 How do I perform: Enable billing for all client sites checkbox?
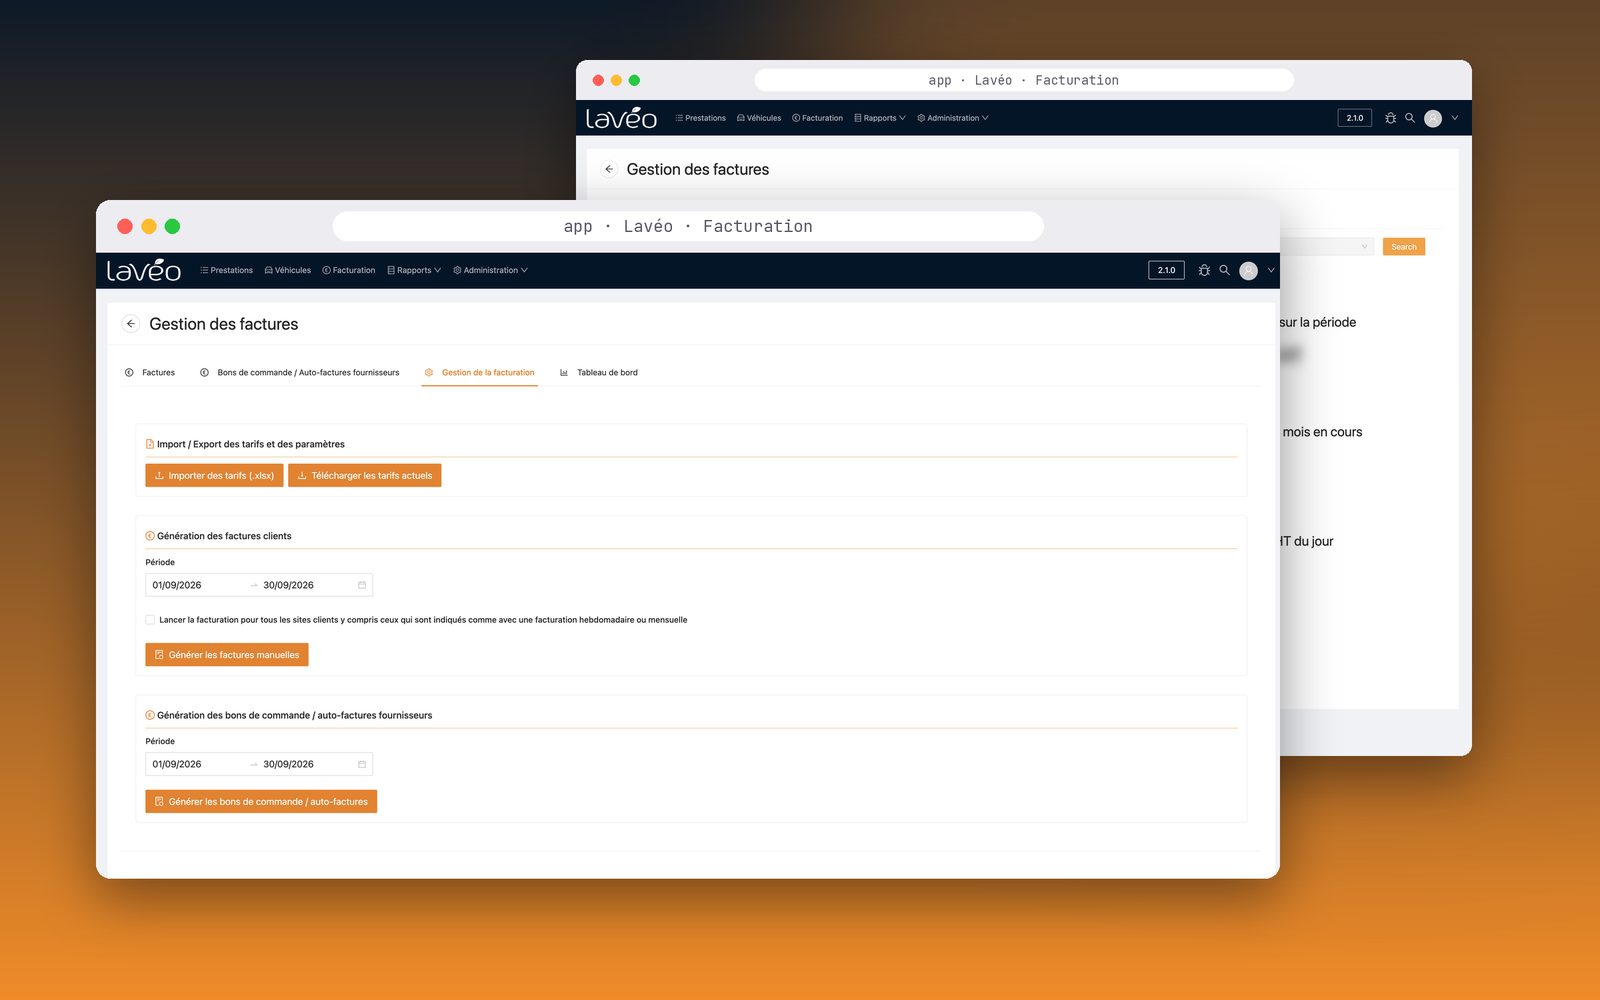click(x=150, y=620)
